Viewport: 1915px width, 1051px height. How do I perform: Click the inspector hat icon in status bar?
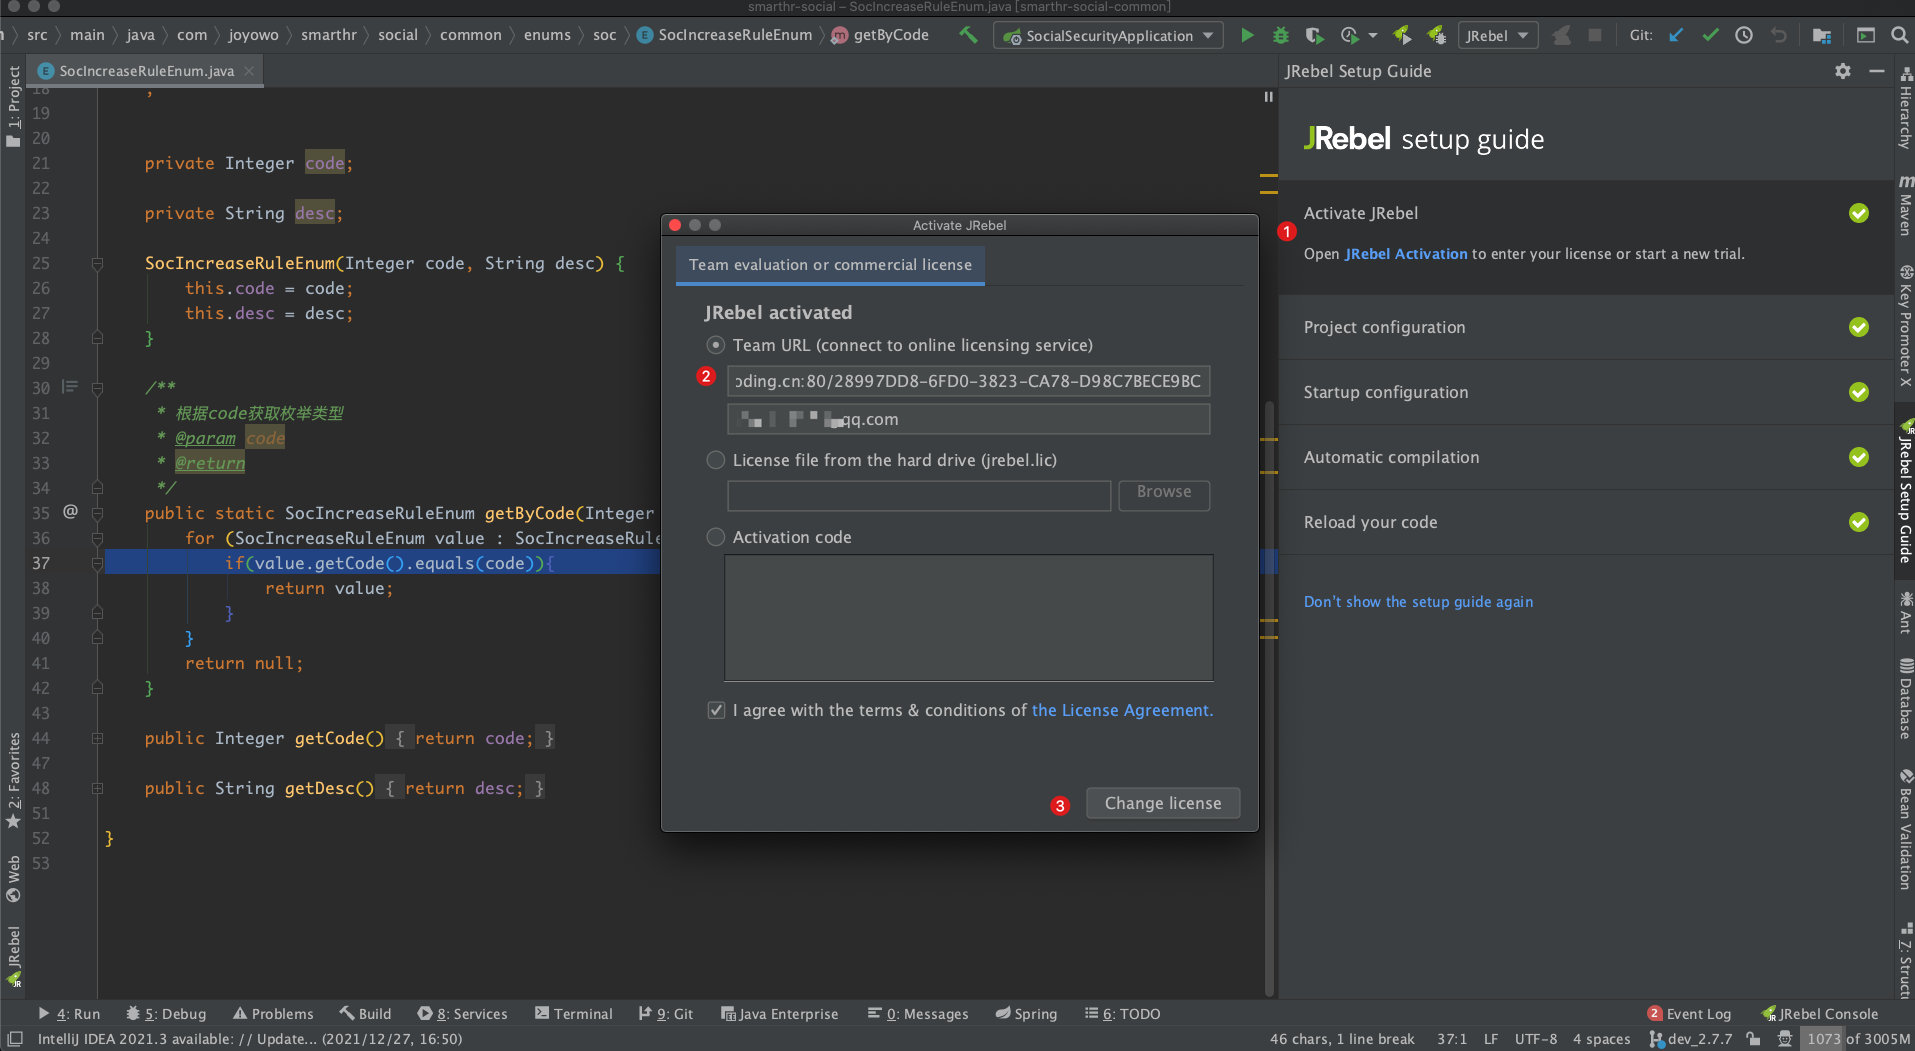pos(1785,1039)
